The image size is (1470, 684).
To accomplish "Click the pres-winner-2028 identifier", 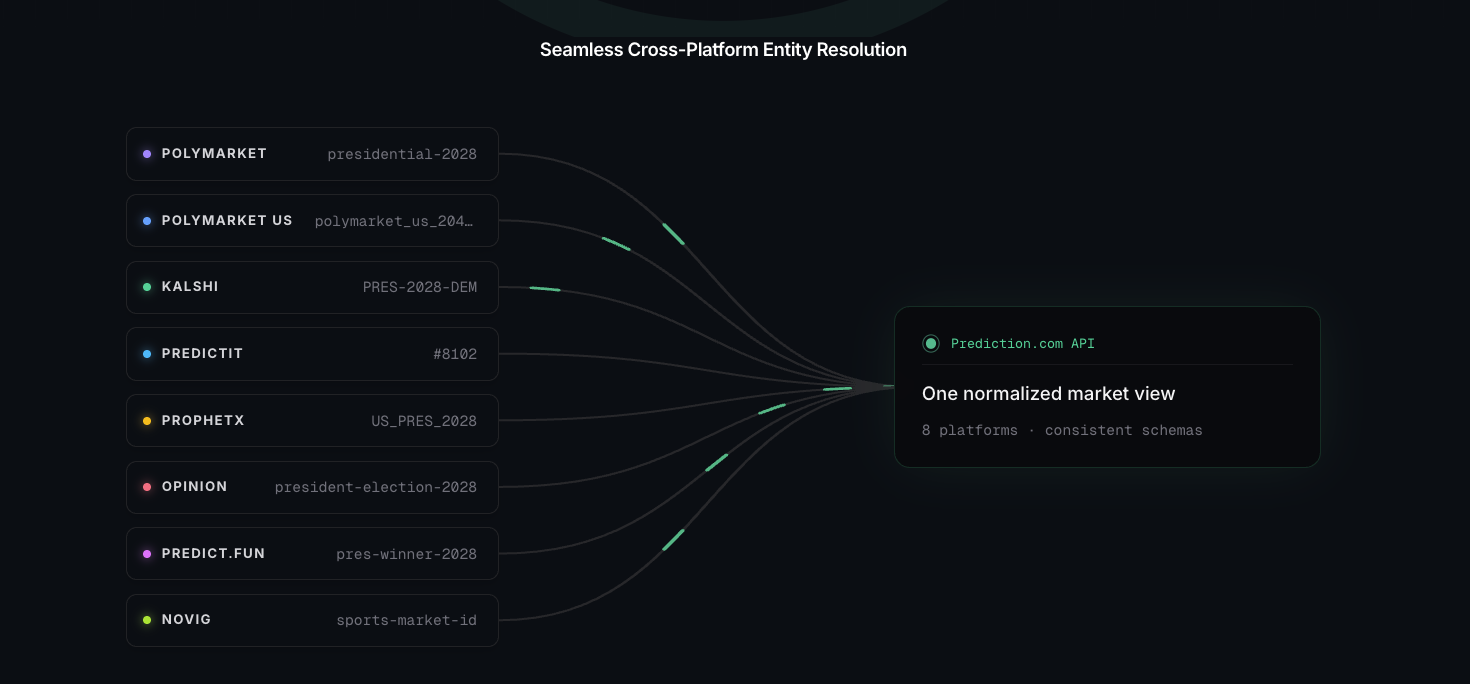I will 406,554.
